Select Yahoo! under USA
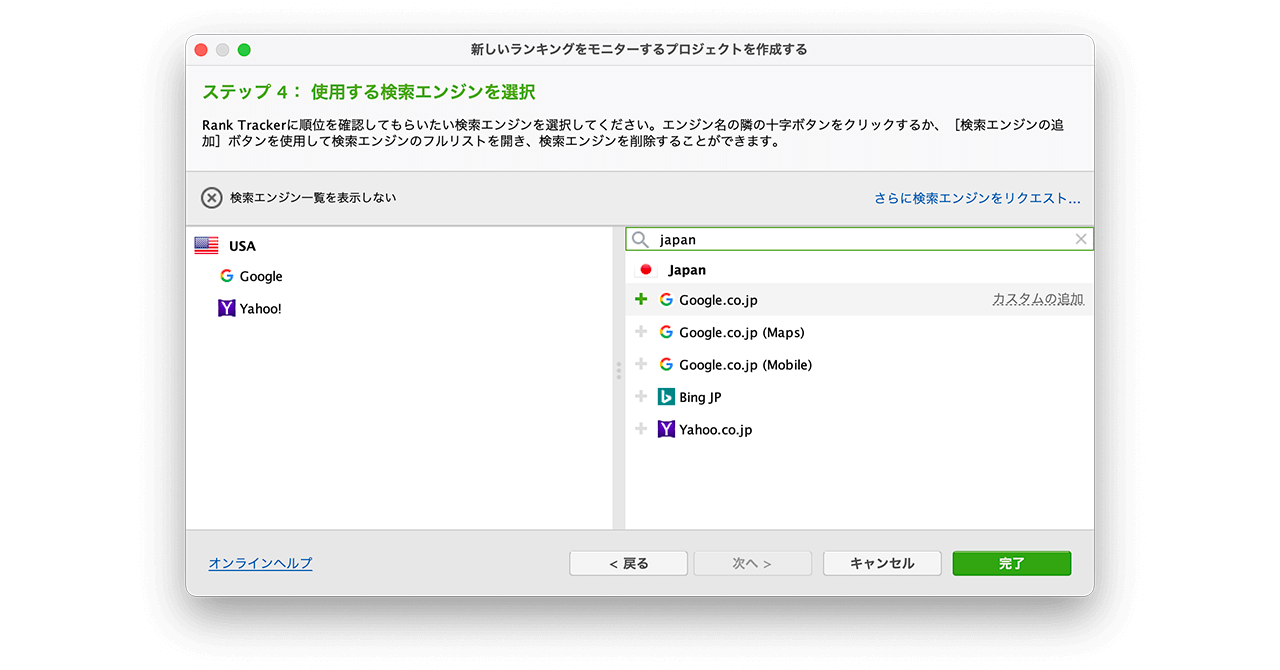 click(260, 309)
